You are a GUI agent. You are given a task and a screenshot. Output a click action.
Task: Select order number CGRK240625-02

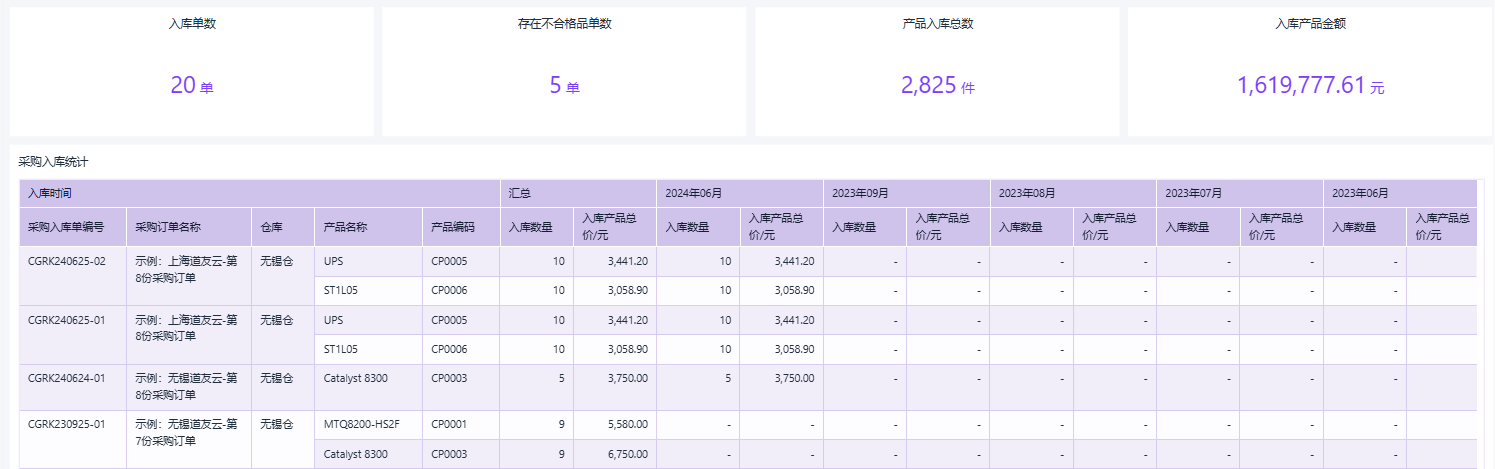[67, 261]
